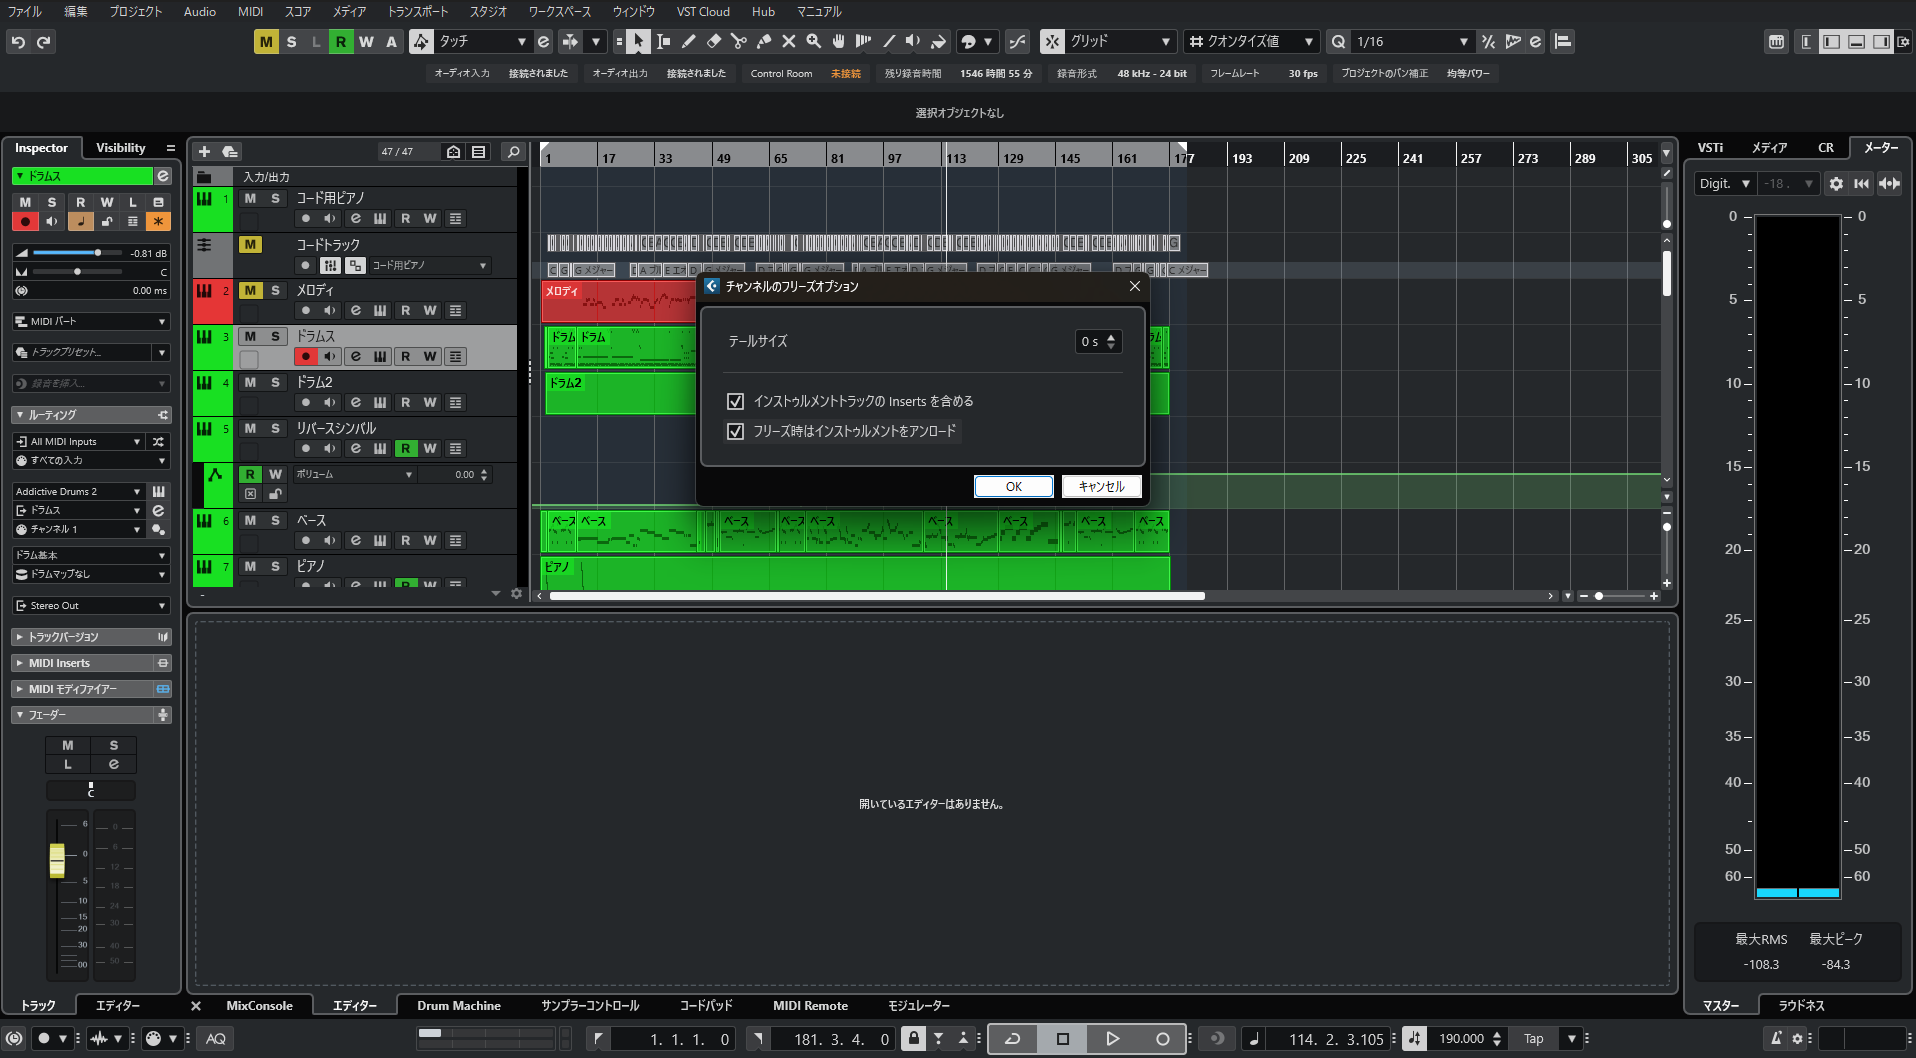Viewport: 1916px width, 1058px height.
Task: Expand the MIDI Inserts inspector section
Action: [60, 664]
